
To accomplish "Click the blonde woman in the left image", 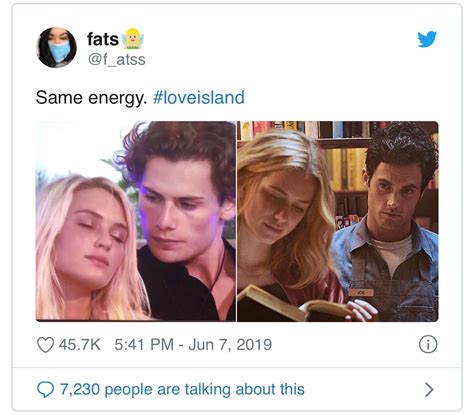I will [92, 248].
